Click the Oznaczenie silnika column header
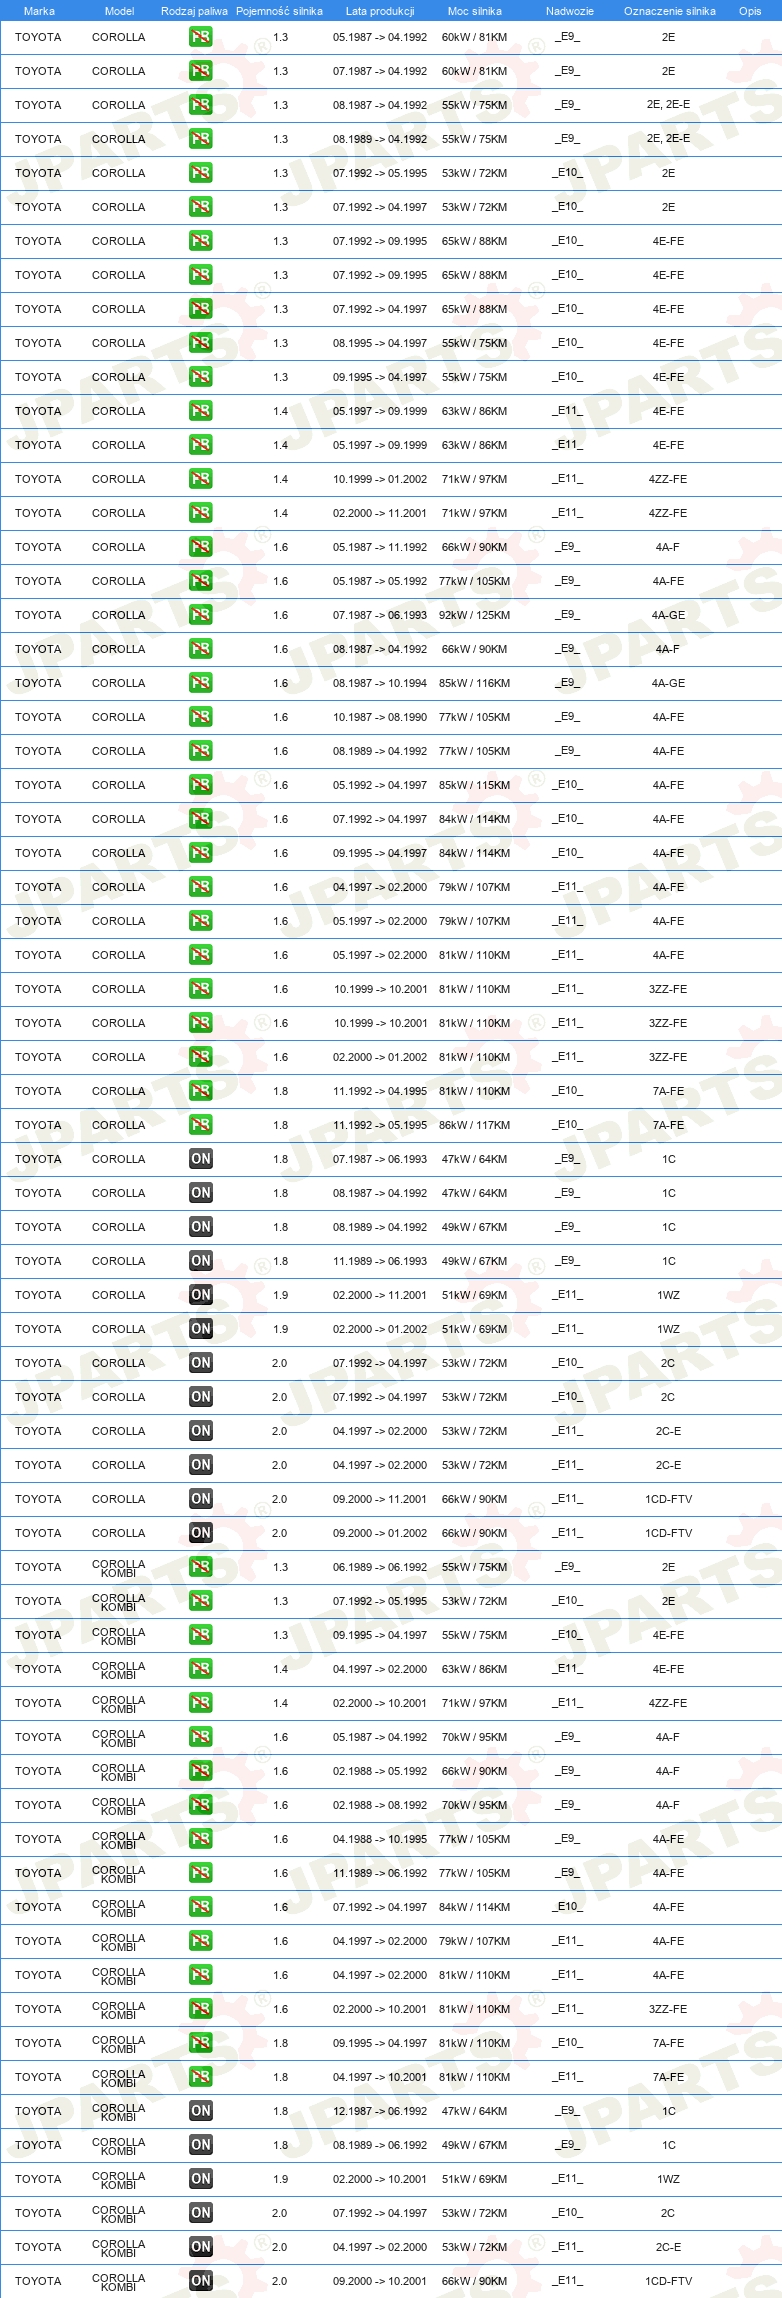The image size is (782, 2298). (670, 11)
